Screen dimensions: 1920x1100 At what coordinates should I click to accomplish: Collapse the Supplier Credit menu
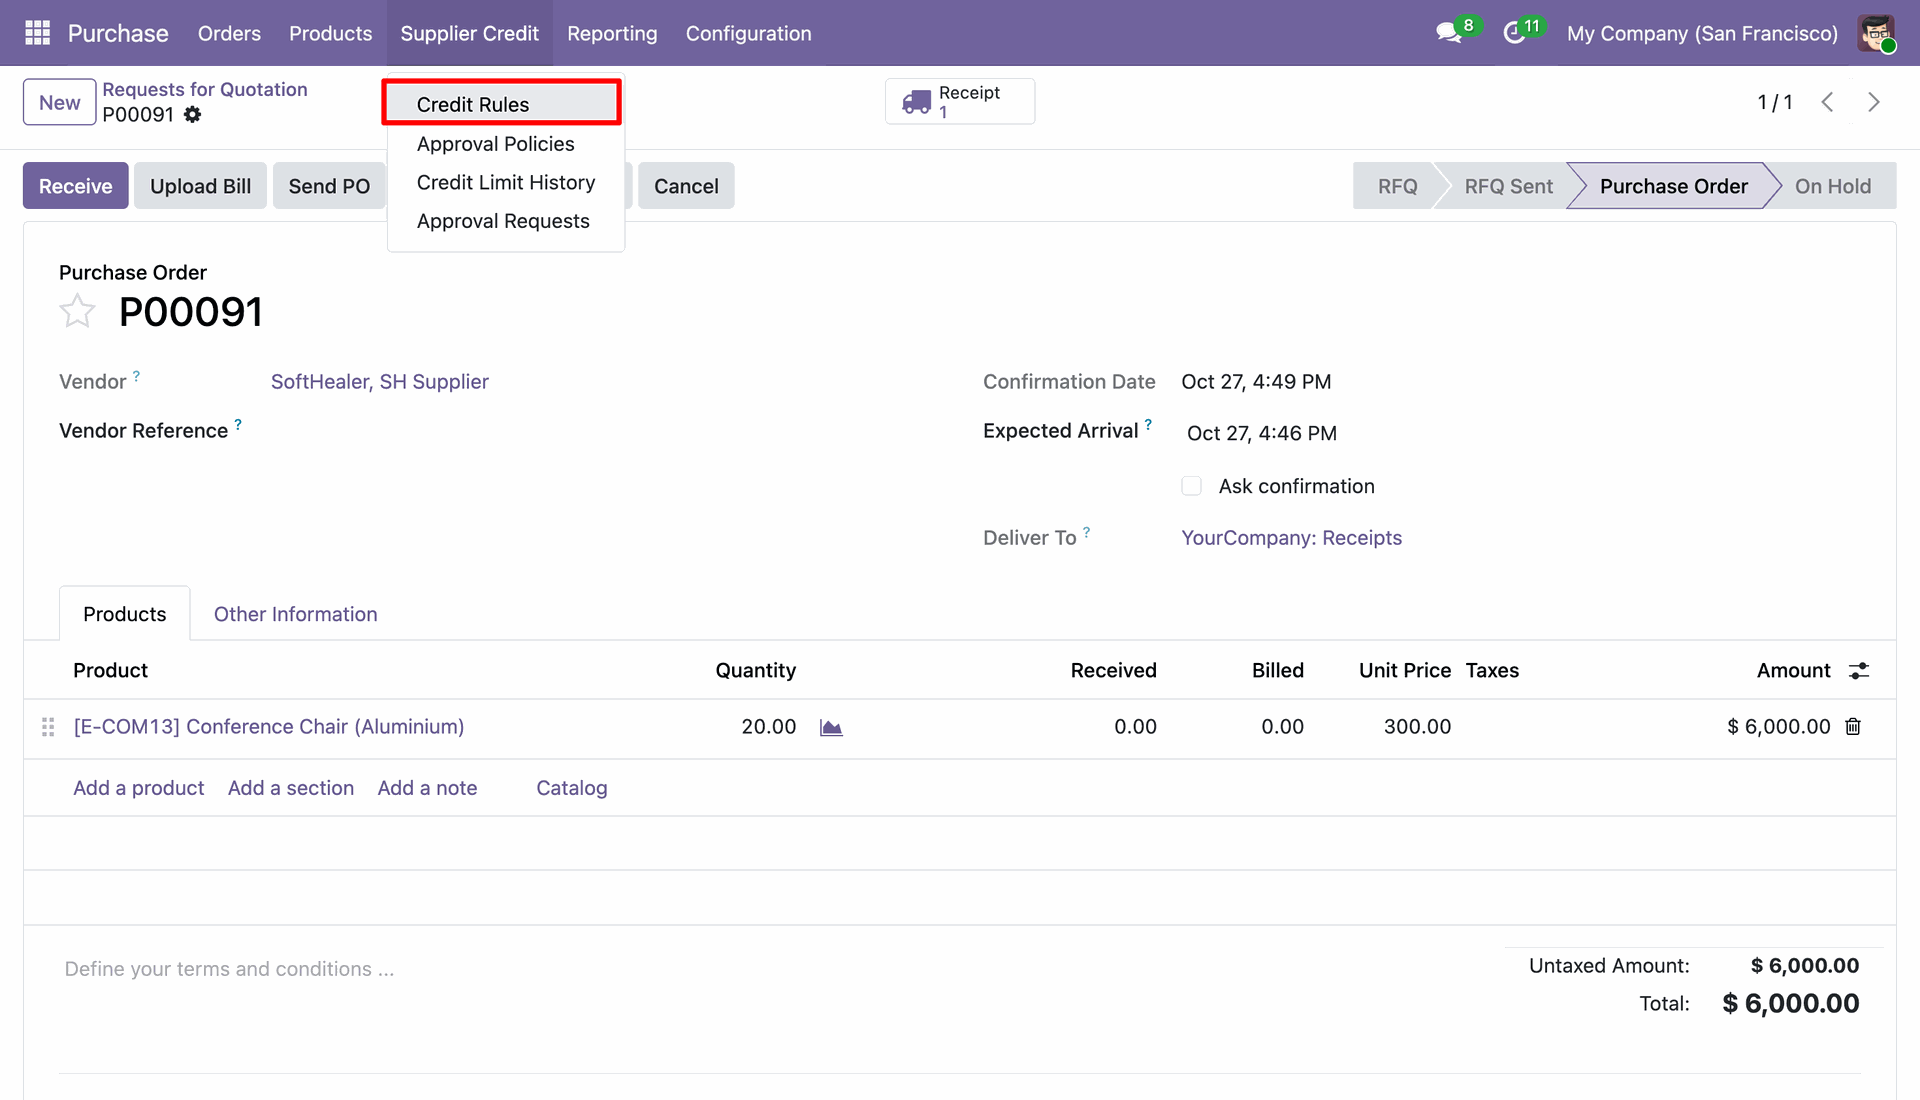tap(469, 33)
